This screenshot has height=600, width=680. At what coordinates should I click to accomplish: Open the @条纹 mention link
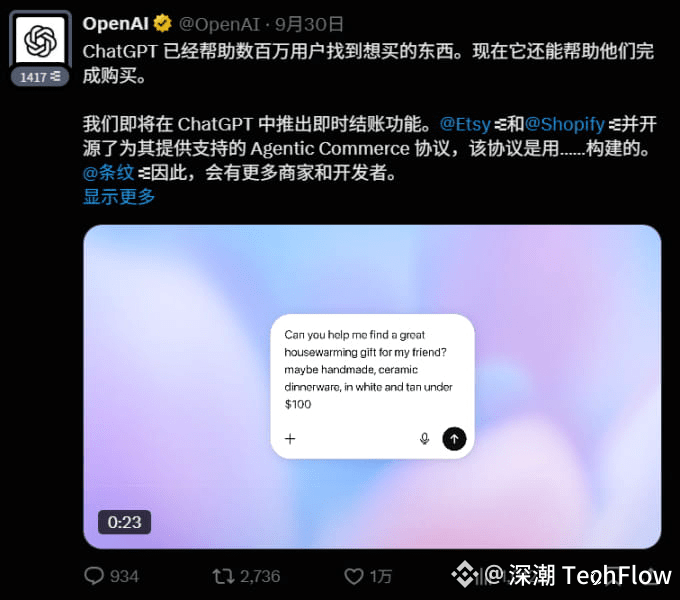coord(108,173)
